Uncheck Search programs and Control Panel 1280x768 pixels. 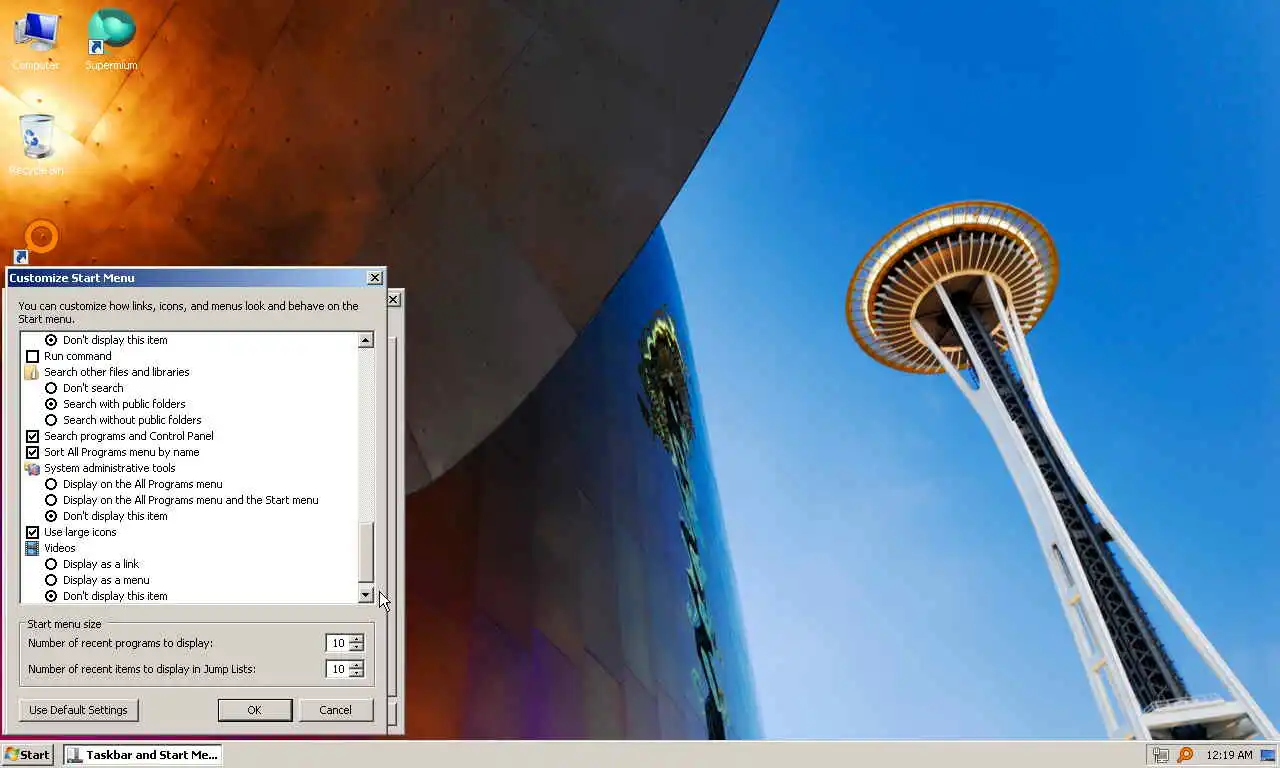(x=32, y=436)
